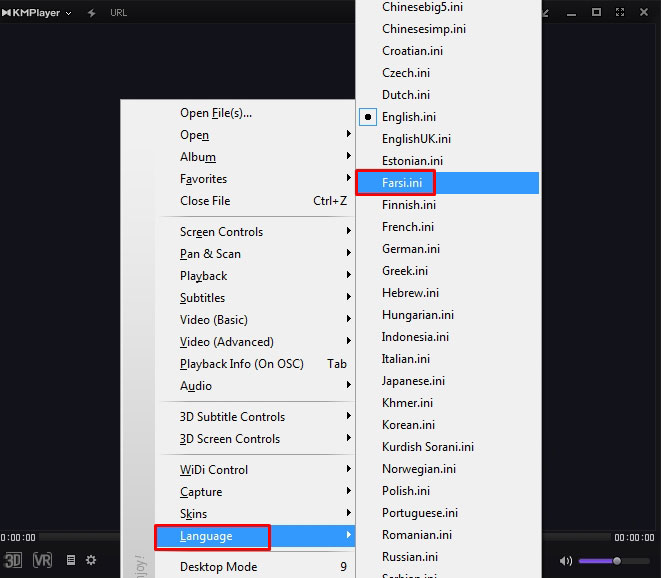This screenshot has height=578, width=661.
Task: Close the KMPlayer window
Action: pos(644,12)
